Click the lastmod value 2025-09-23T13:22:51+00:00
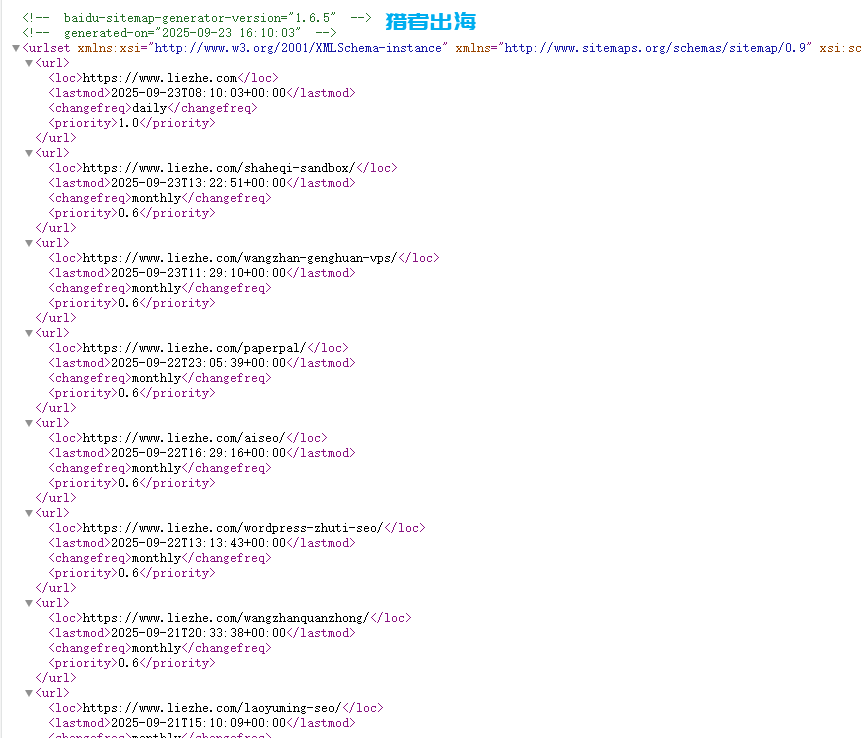Viewport: 861px width, 738px height. (x=199, y=183)
